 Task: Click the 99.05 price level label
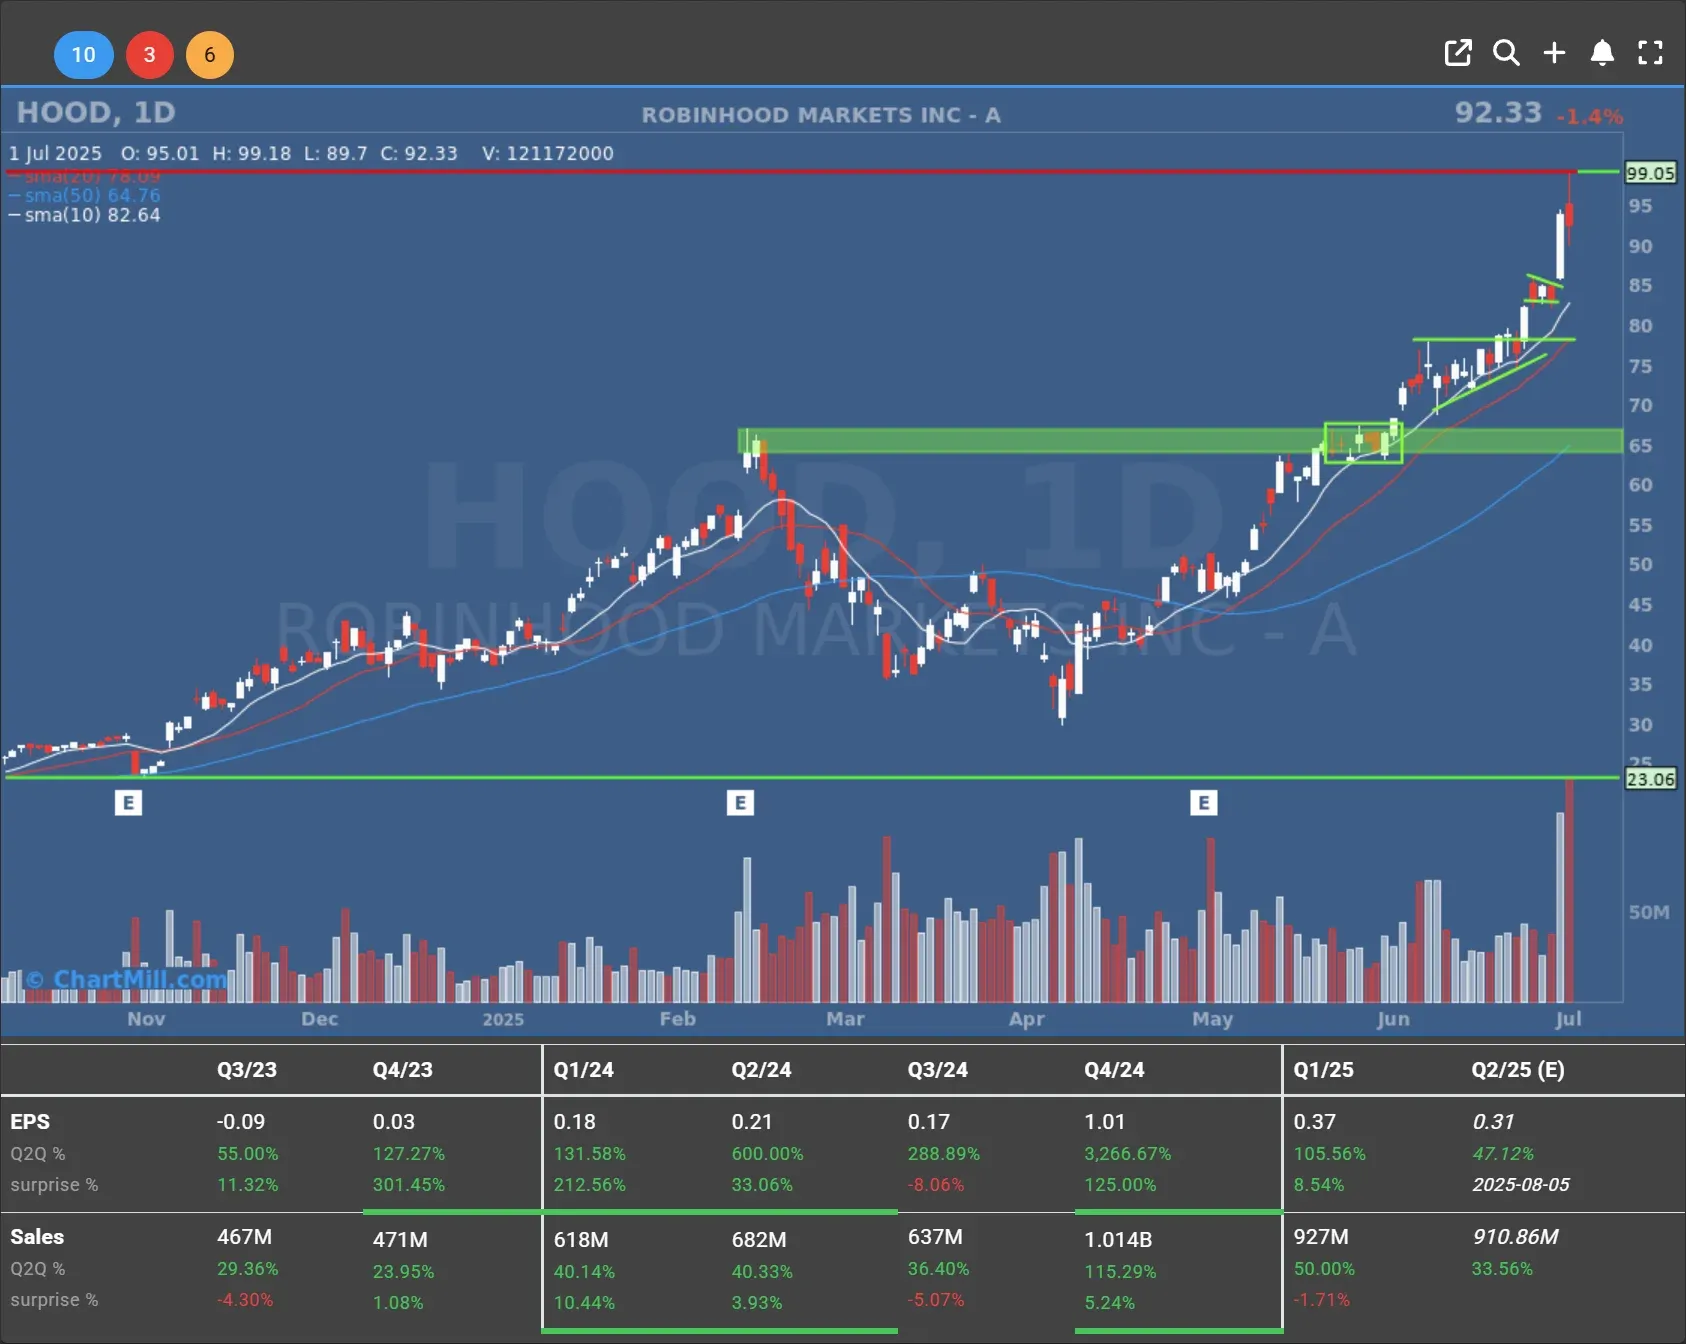click(x=1650, y=173)
